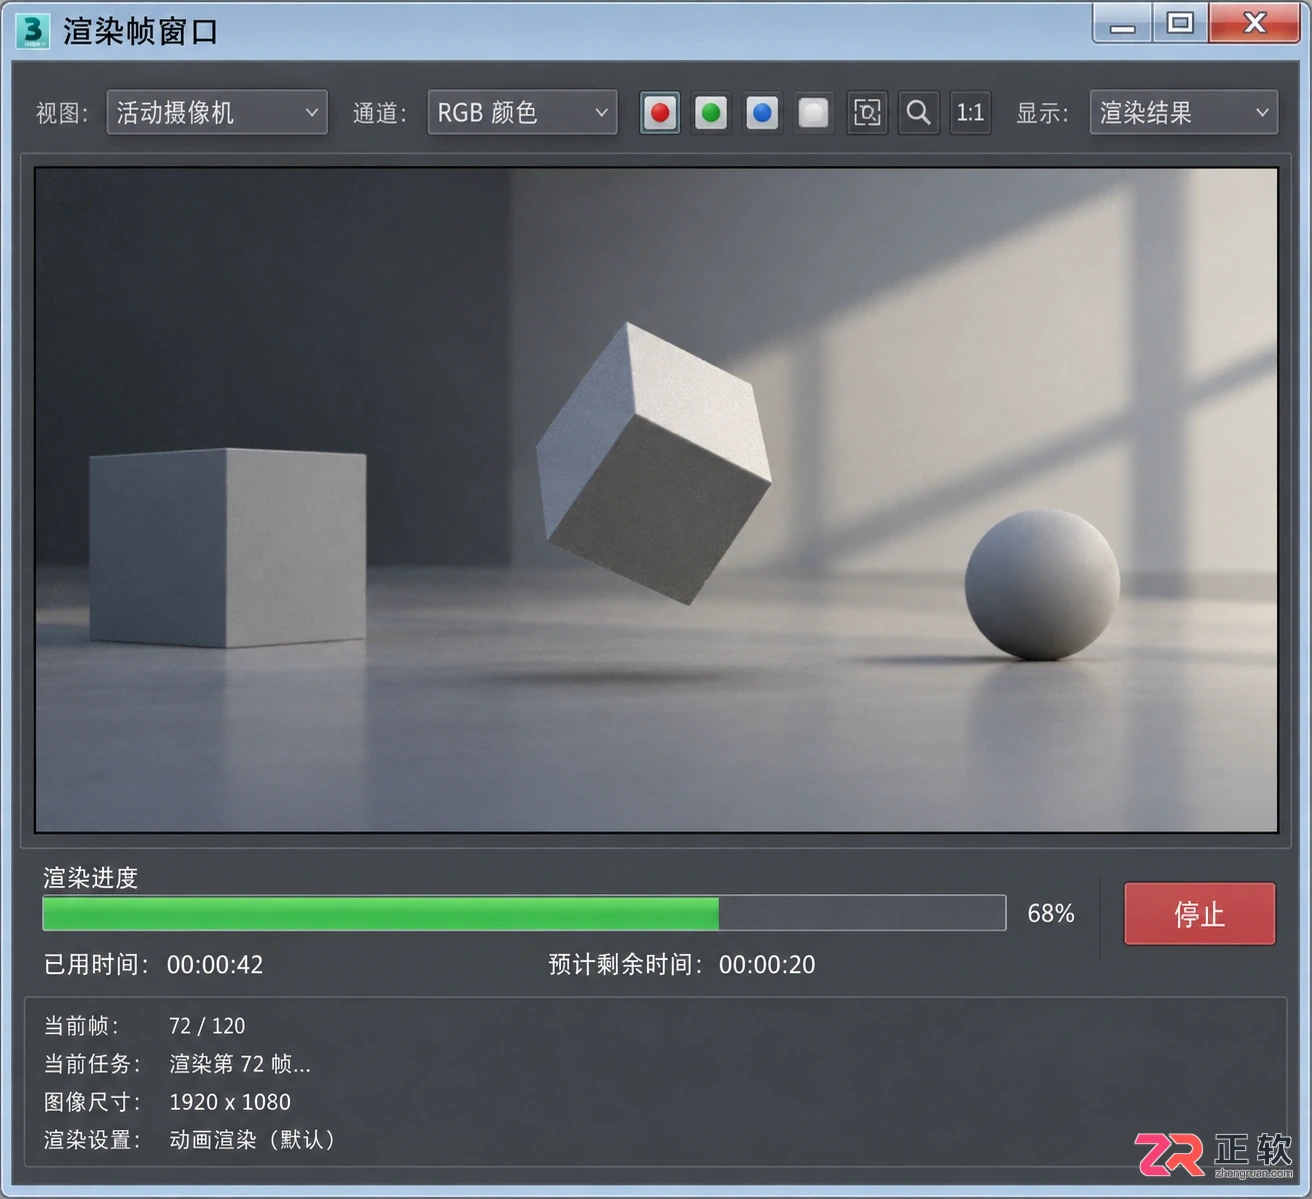Minimize the 渲染帧窗口 window
Image resolution: width=1312 pixels, height=1199 pixels.
pyautogui.click(x=1123, y=24)
